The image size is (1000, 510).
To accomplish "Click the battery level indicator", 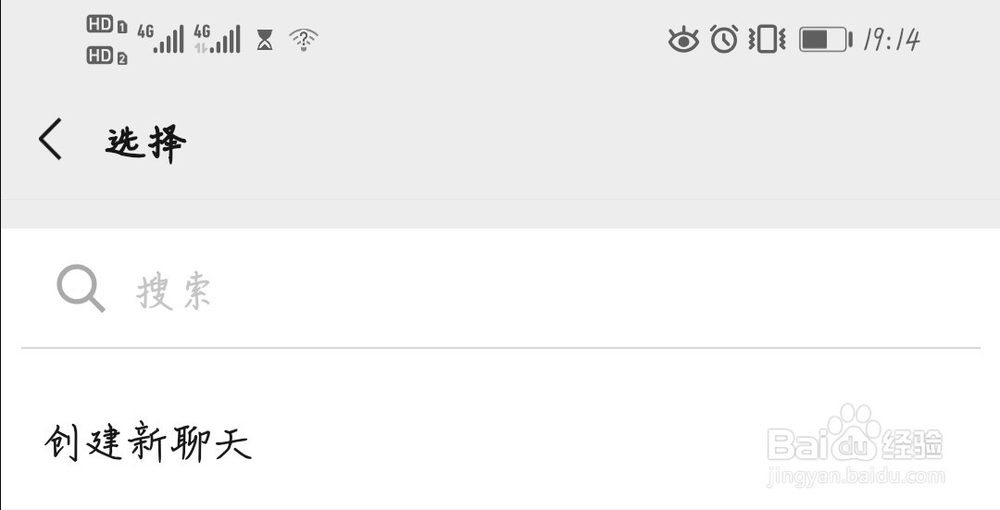I will click(825, 40).
